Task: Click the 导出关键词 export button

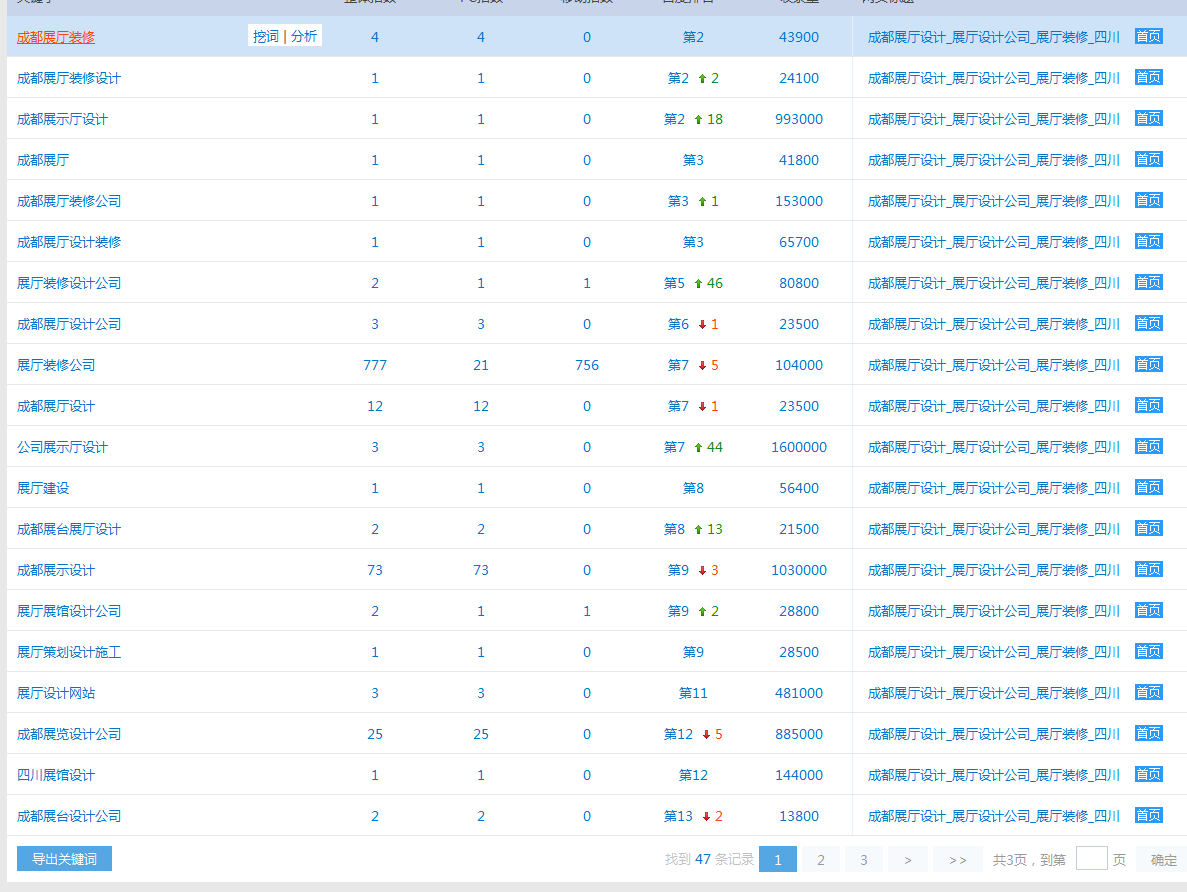Action: (64, 859)
